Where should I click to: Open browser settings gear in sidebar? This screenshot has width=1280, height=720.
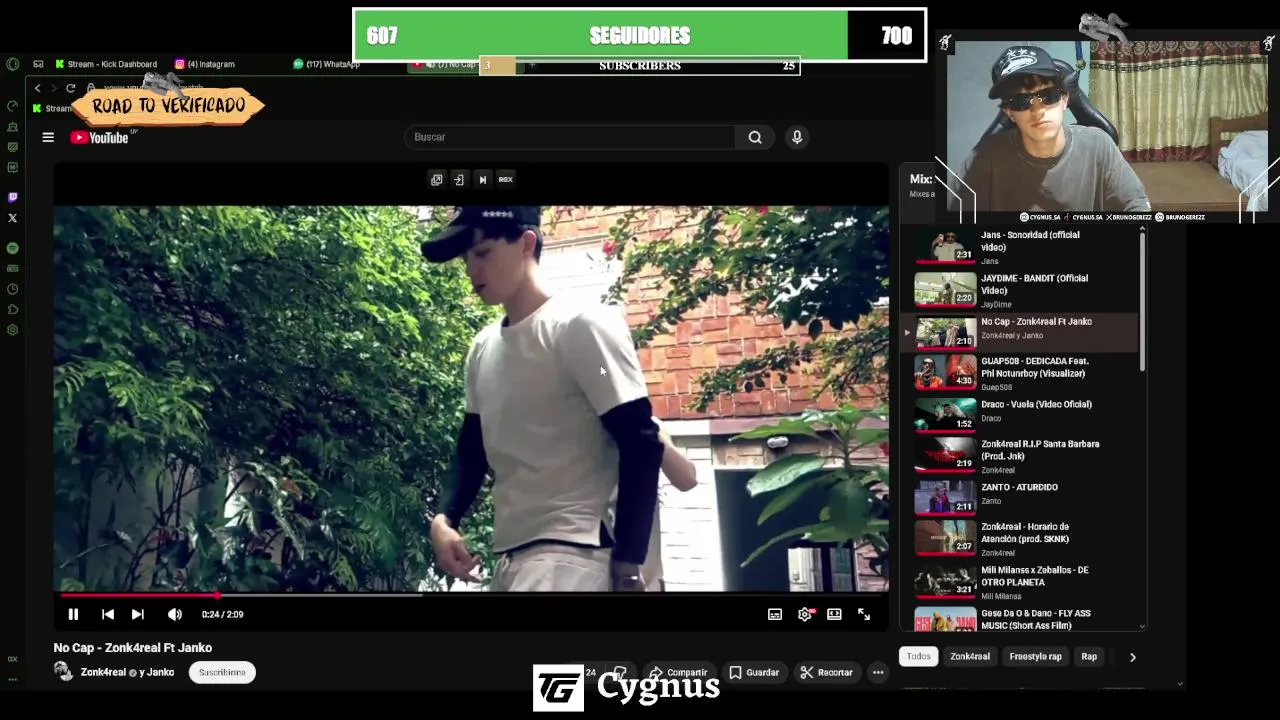click(x=12, y=330)
